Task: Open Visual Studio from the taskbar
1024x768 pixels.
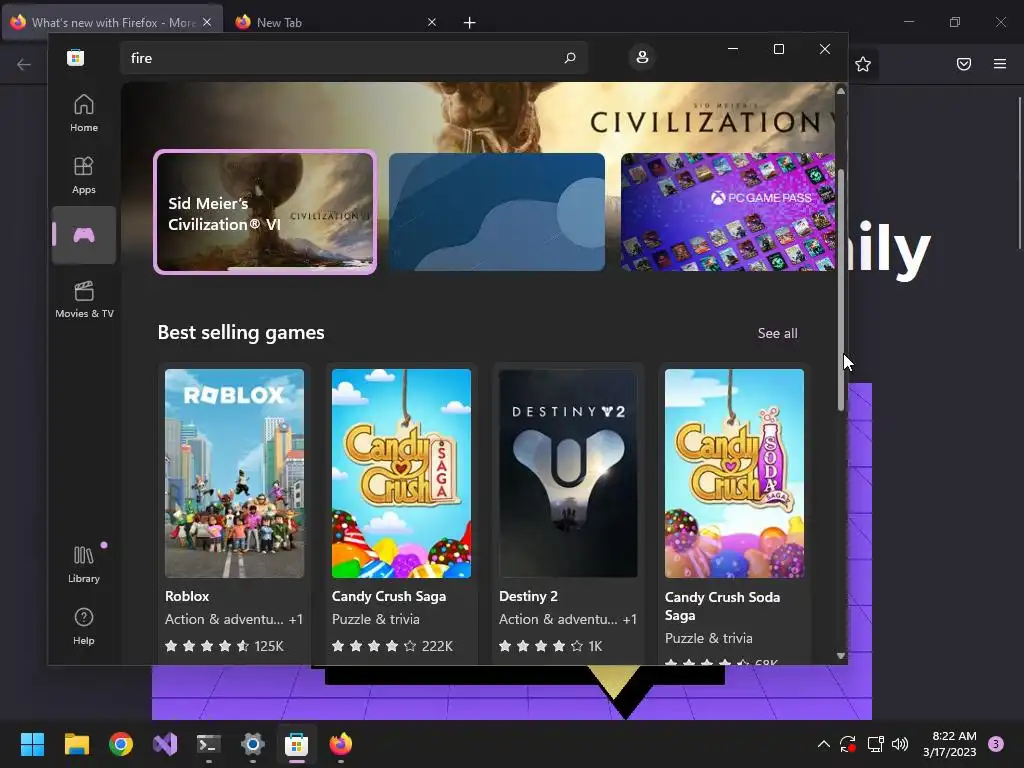Action: click(165, 744)
